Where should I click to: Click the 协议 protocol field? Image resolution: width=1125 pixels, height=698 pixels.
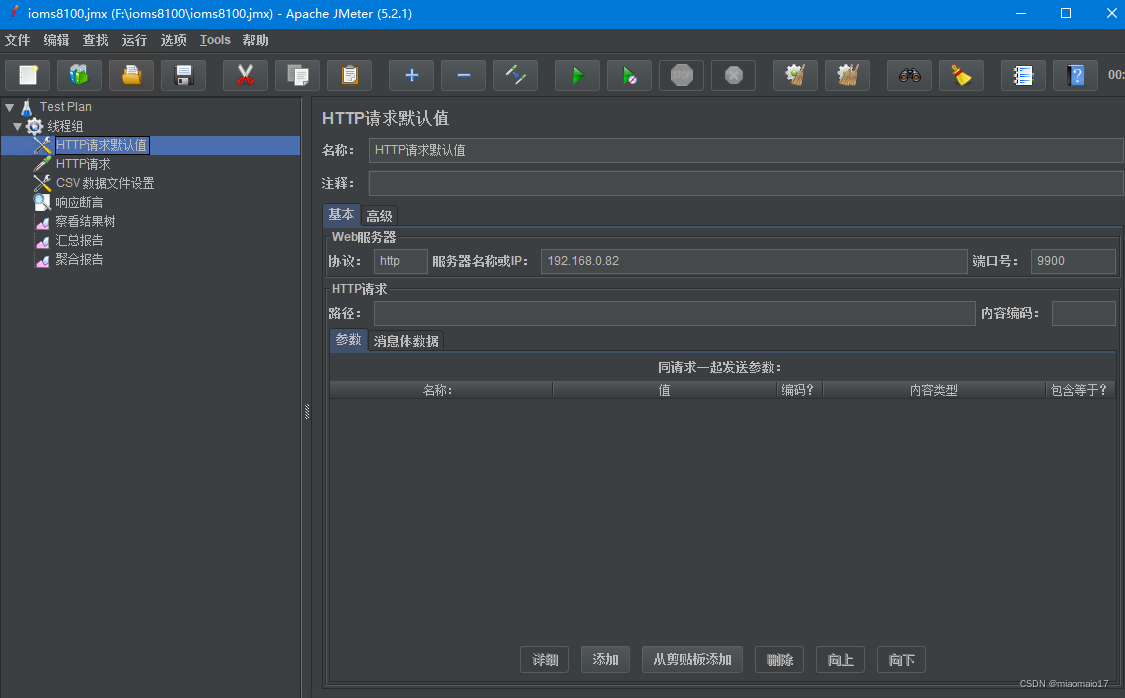pyautogui.click(x=400, y=261)
